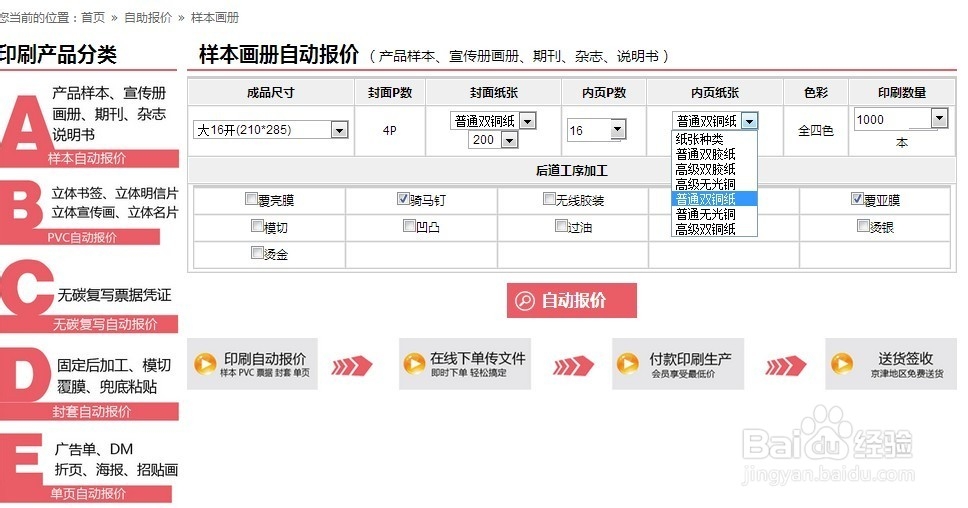968x508 pixels.
Task: Click the 送货签收 step banner
Action: [x=891, y=364]
